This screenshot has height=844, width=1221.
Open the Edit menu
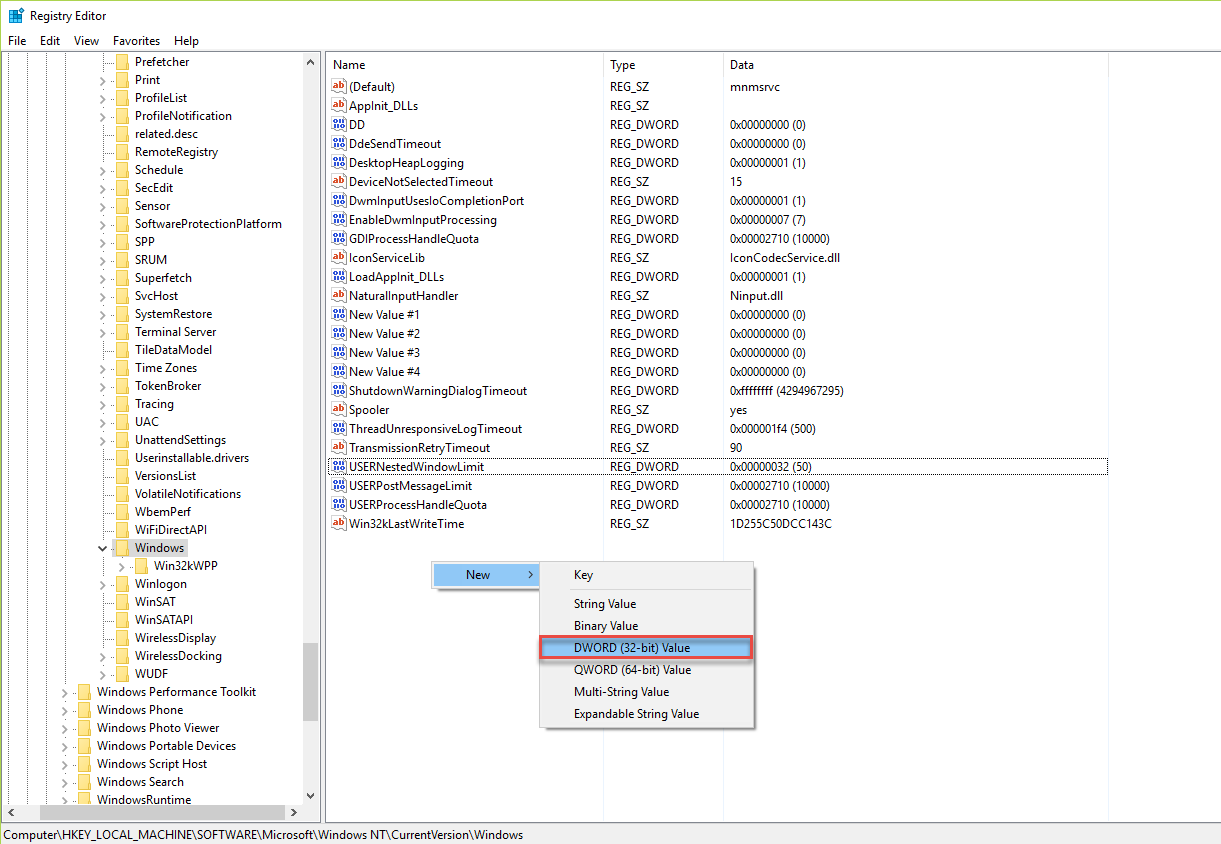[x=50, y=41]
